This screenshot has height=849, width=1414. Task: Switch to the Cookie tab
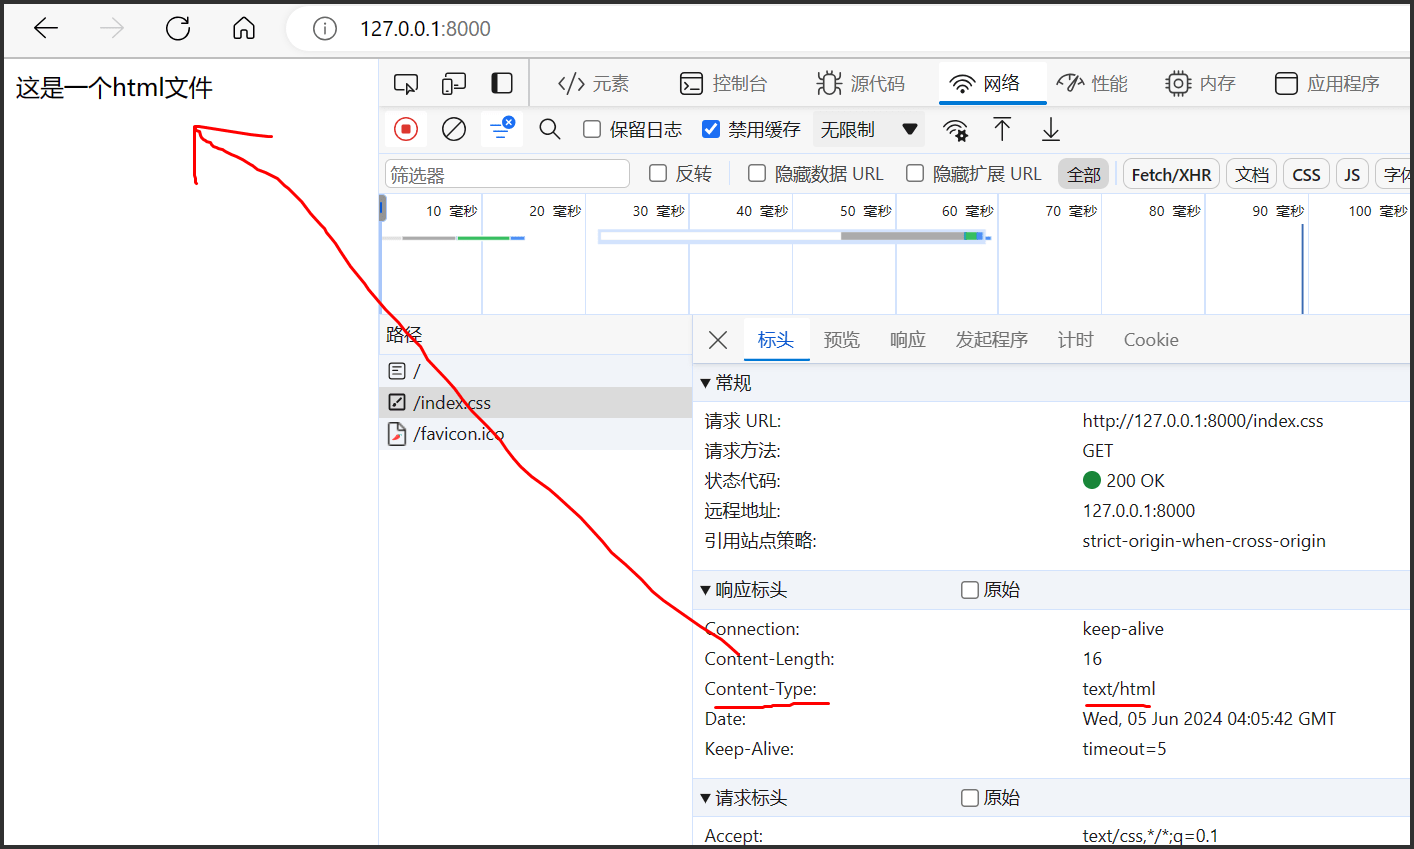tap(1151, 340)
